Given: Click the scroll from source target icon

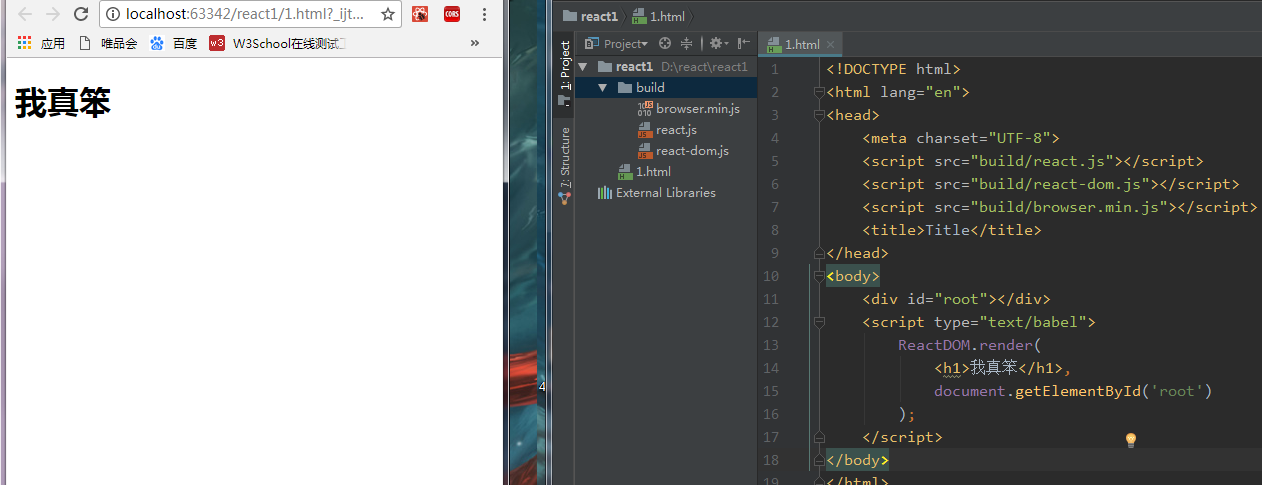Looking at the screenshot, I should 663,44.
